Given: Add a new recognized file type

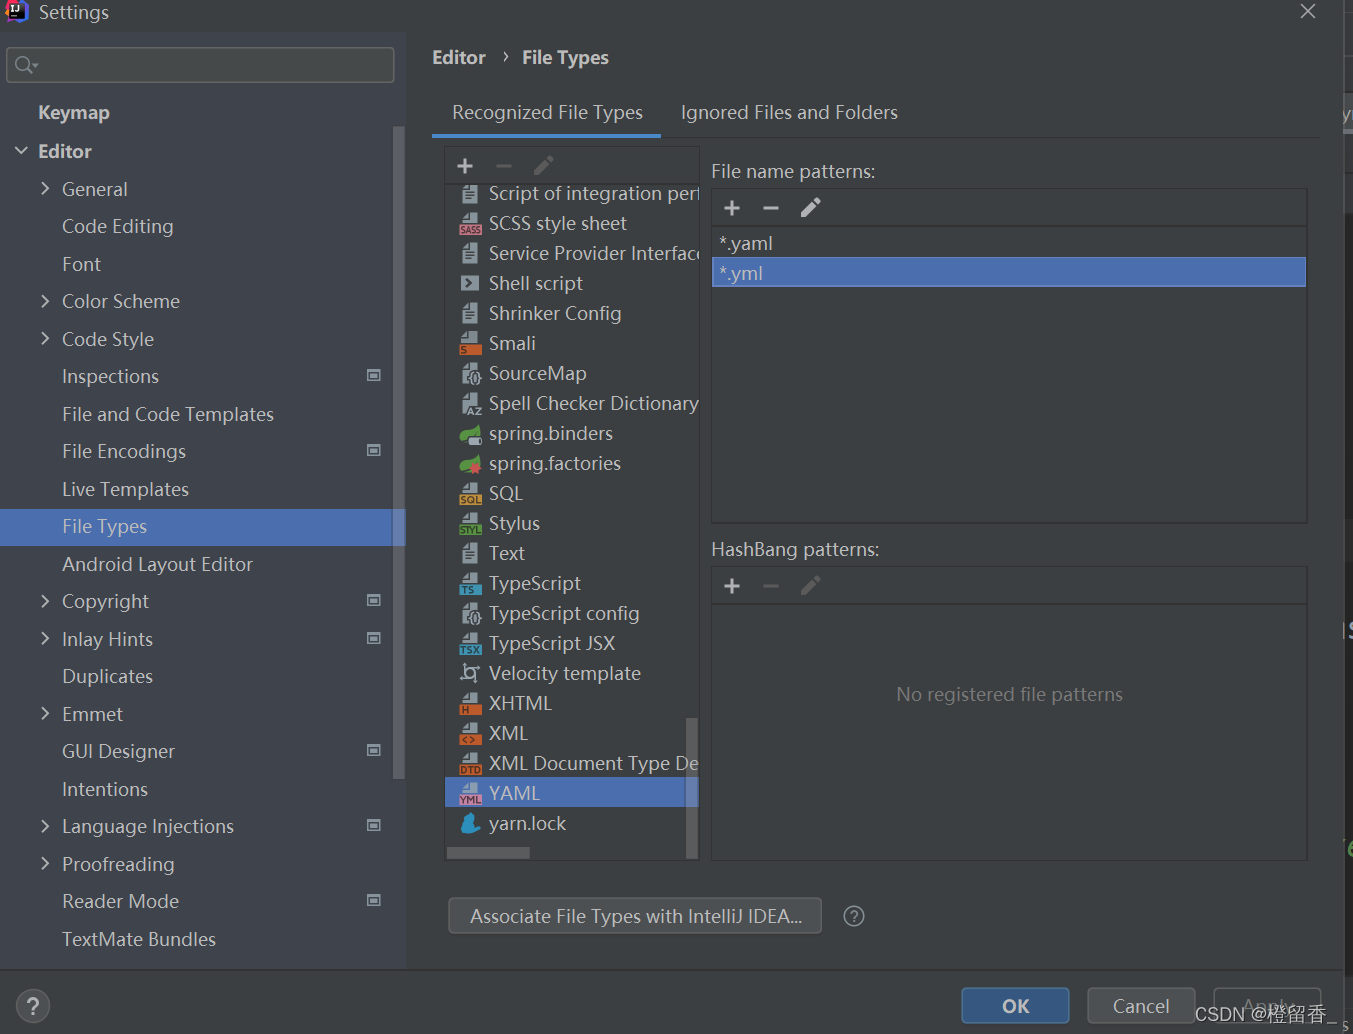Looking at the screenshot, I should (x=465, y=166).
